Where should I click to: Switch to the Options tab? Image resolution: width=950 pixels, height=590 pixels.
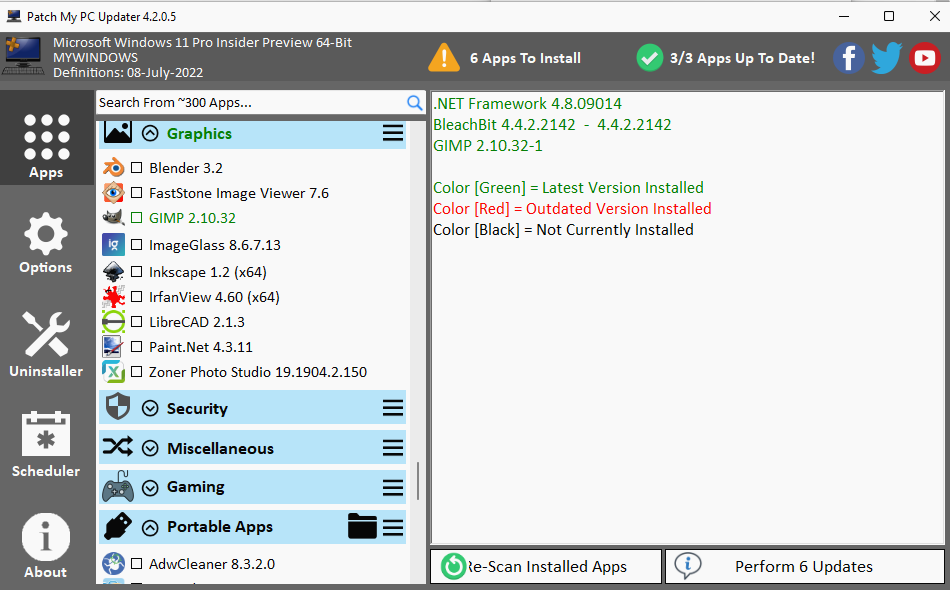(46, 245)
